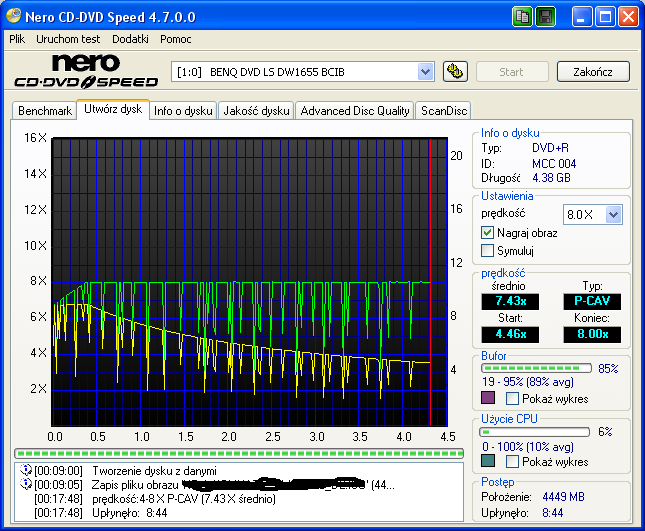645x531 pixels.
Task: Open the prędkość 8.0X speed dropdown
Action: pos(613,214)
